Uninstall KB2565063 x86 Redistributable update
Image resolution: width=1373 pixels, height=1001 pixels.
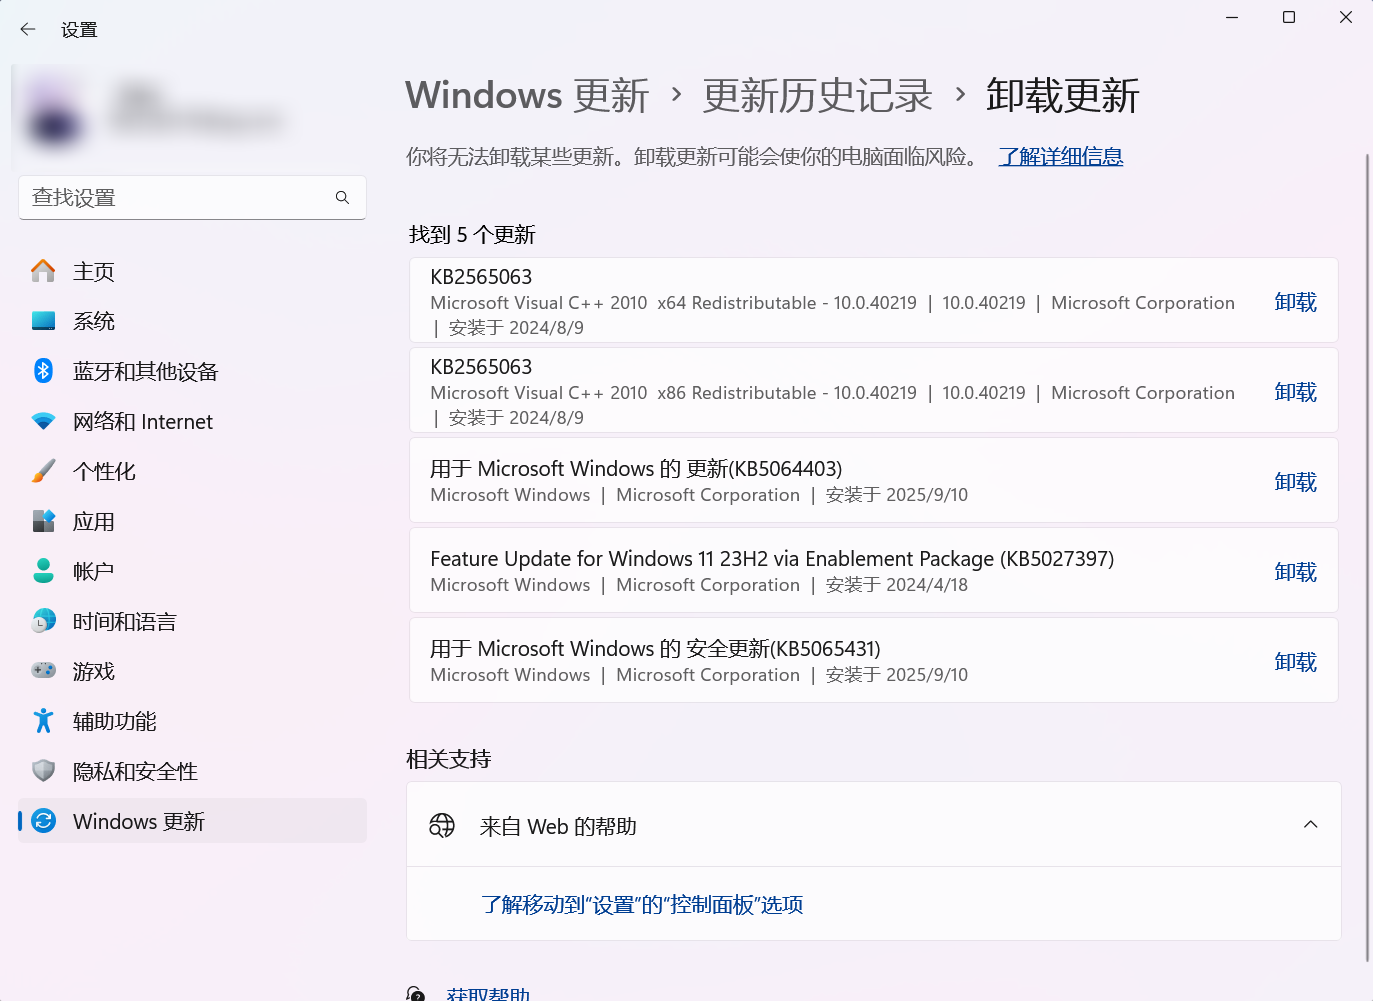(x=1295, y=392)
